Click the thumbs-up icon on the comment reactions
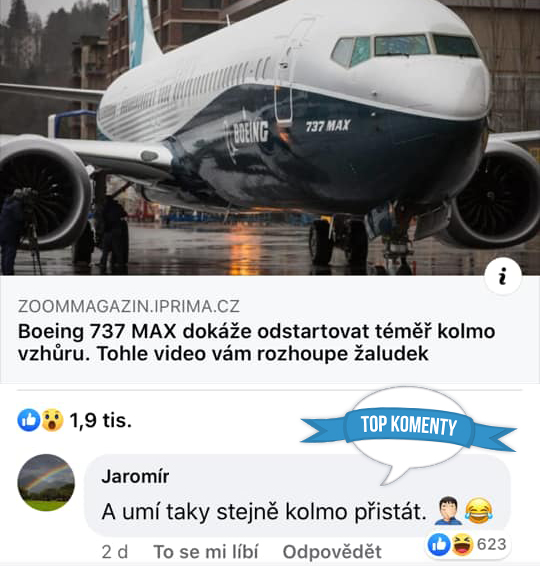This screenshot has height=566, width=540. click(x=439, y=544)
